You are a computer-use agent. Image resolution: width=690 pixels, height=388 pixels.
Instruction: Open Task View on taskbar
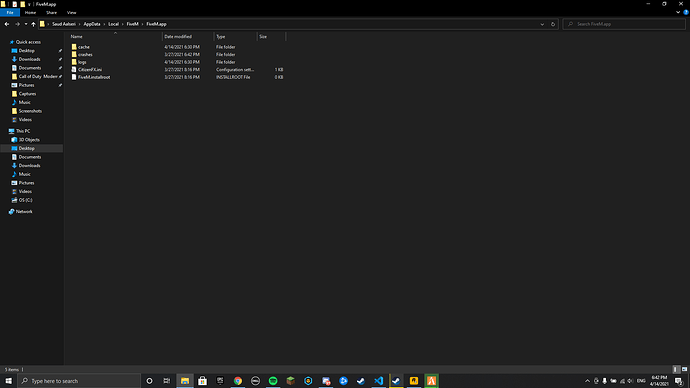(x=167, y=381)
